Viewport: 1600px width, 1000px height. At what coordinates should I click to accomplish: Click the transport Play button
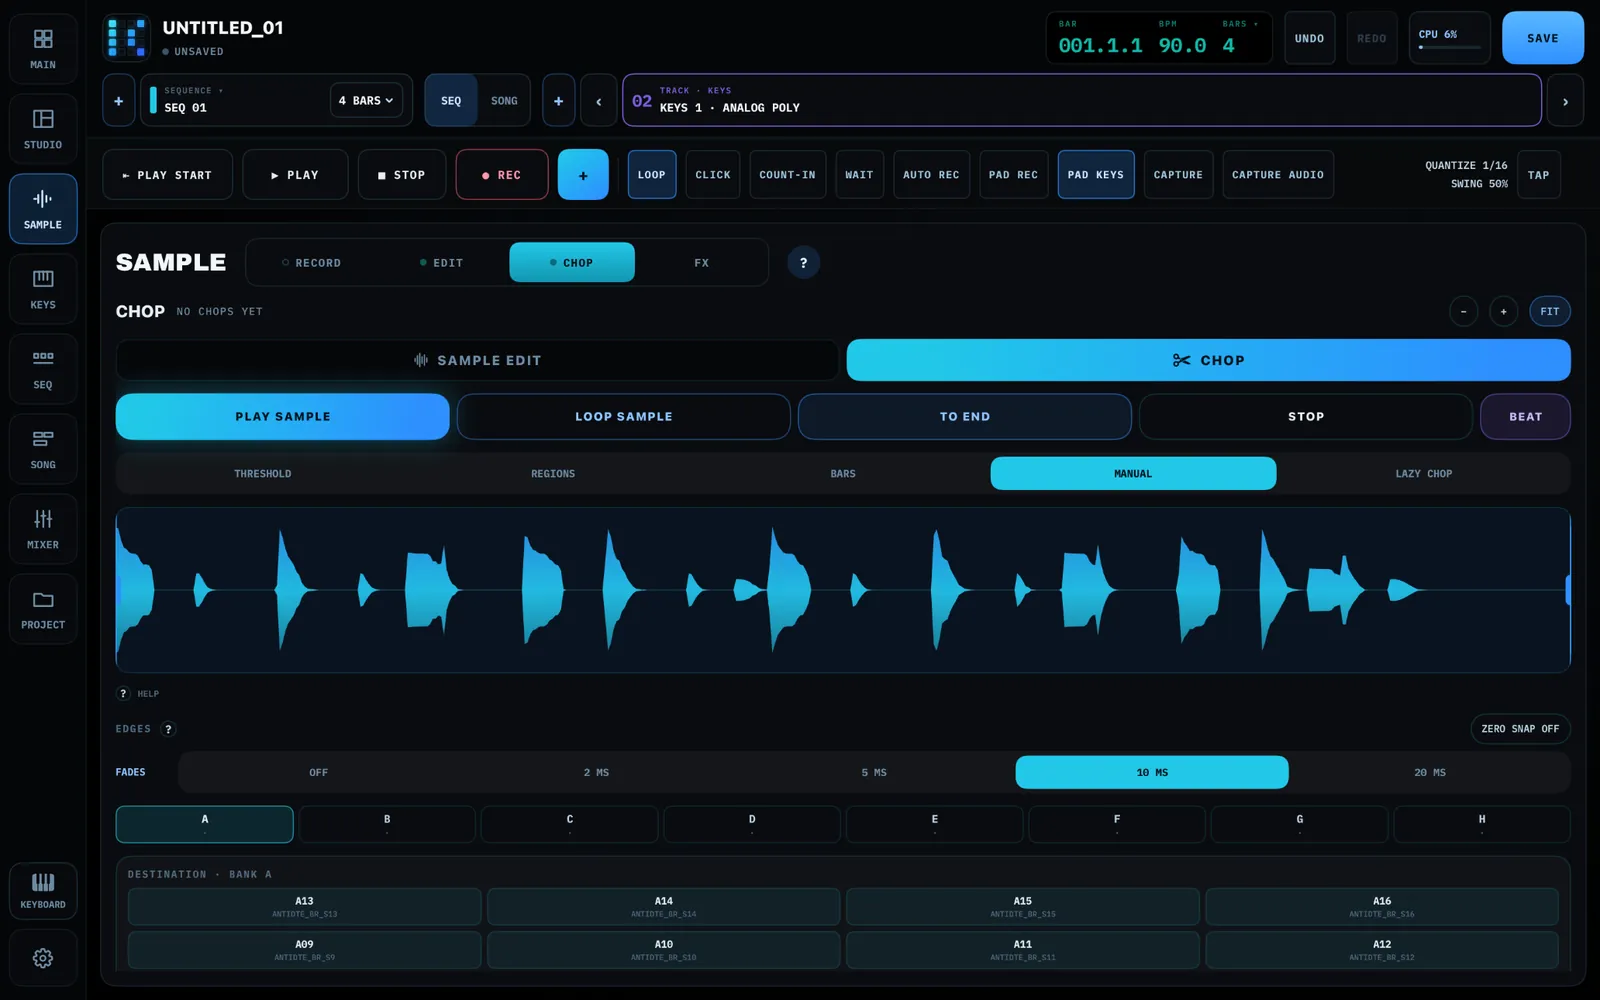[295, 175]
